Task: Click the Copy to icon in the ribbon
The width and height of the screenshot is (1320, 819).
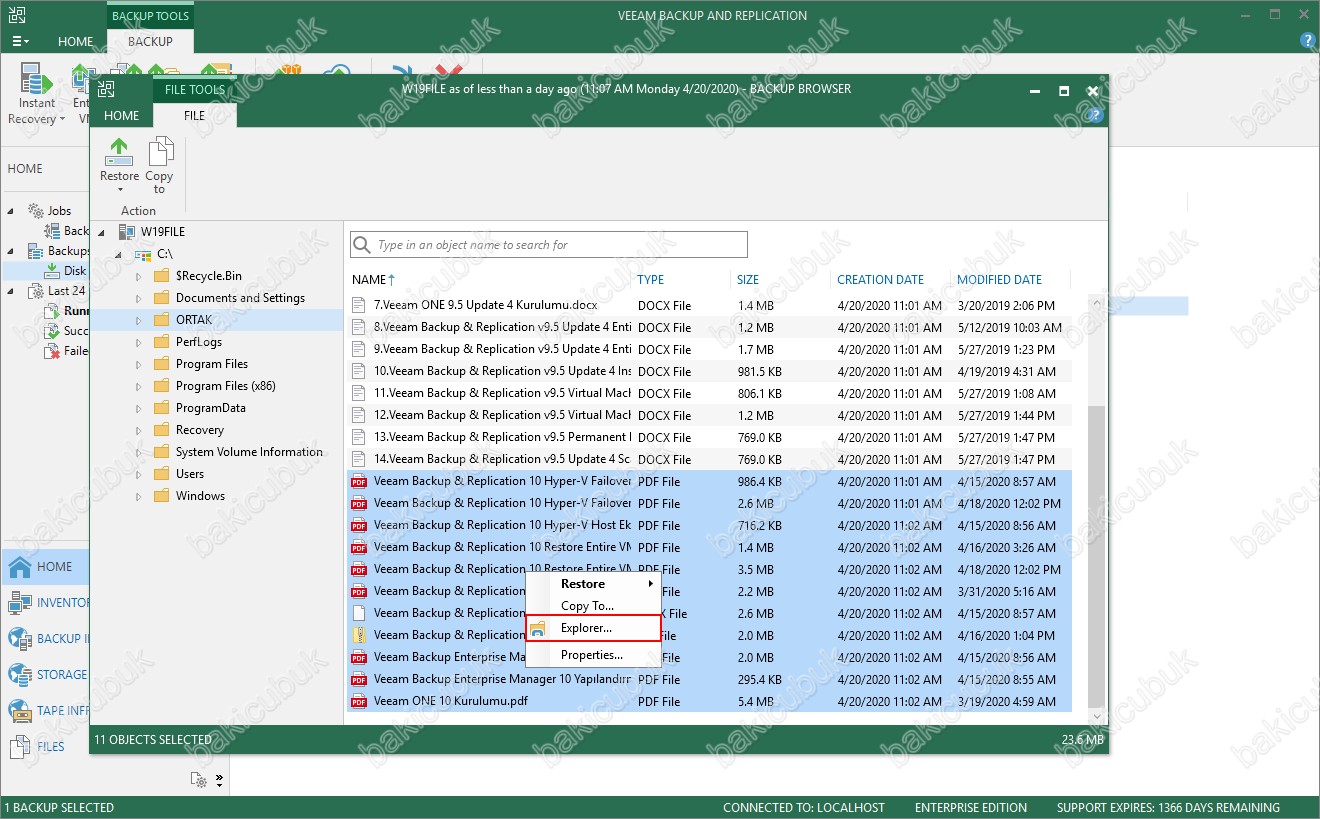Action: tap(159, 153)
